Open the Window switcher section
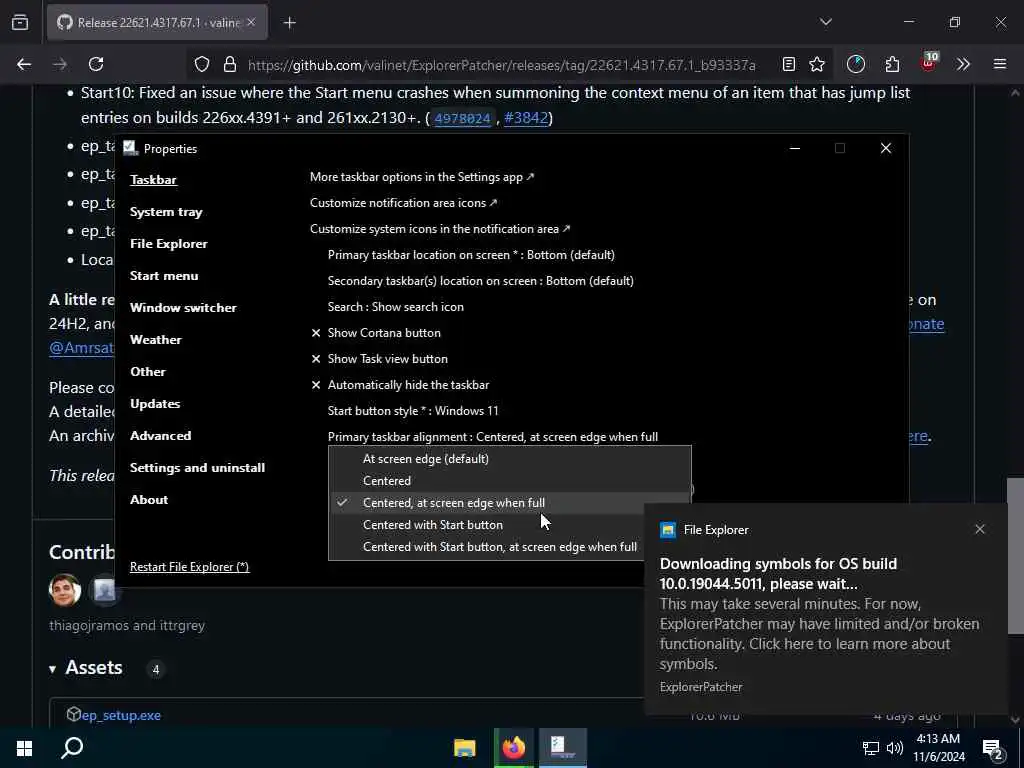 (183, 308)
